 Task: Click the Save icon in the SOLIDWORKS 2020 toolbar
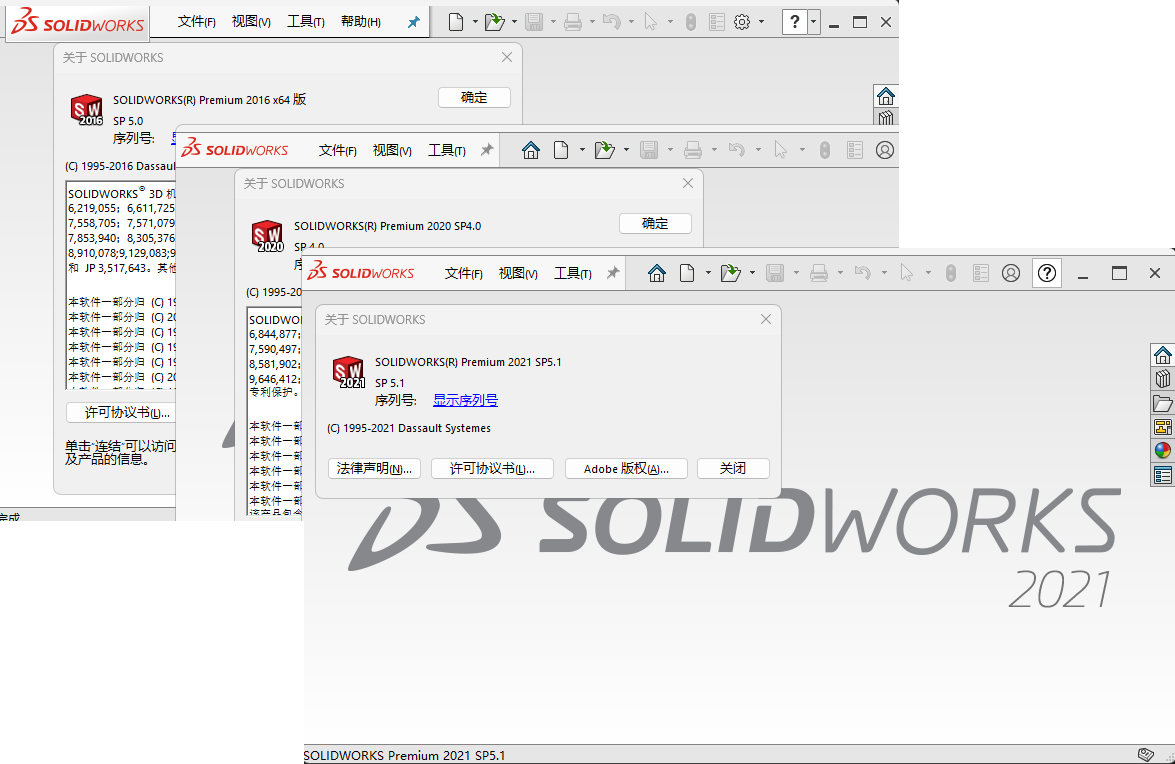tap(649, 150)
